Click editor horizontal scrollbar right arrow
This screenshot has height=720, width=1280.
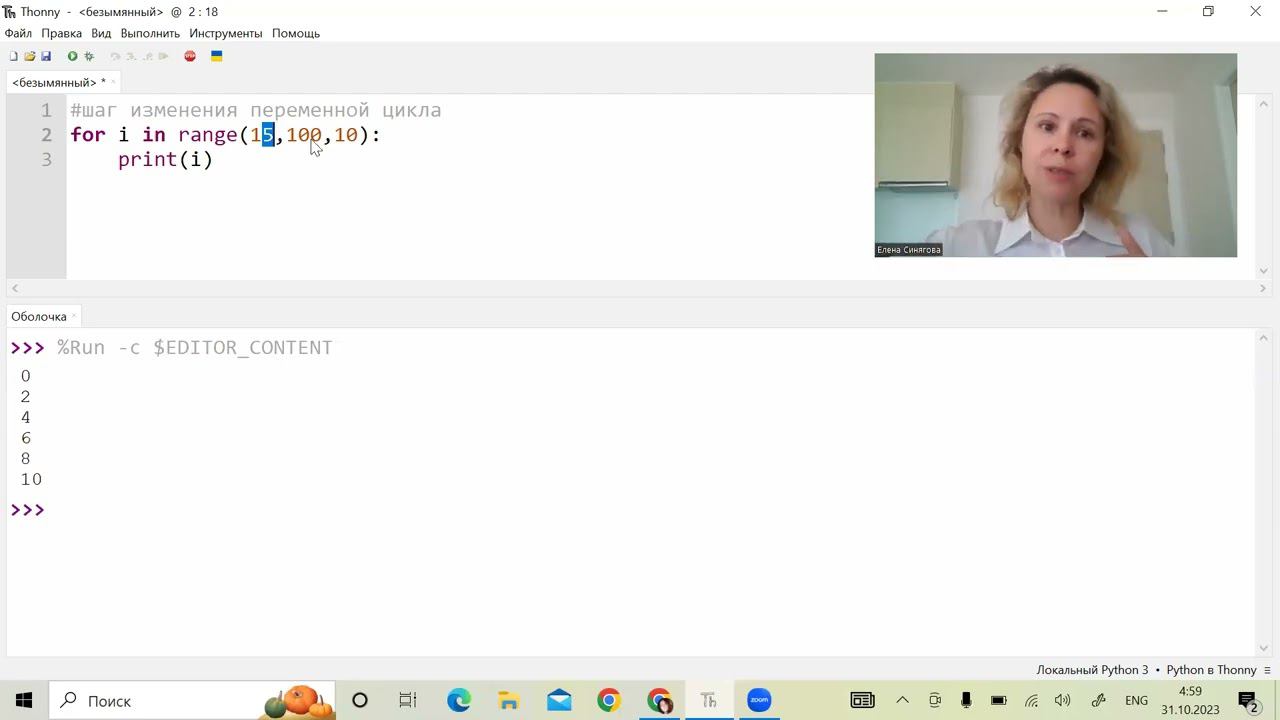pyautogui.click(x=1262, y=288)
